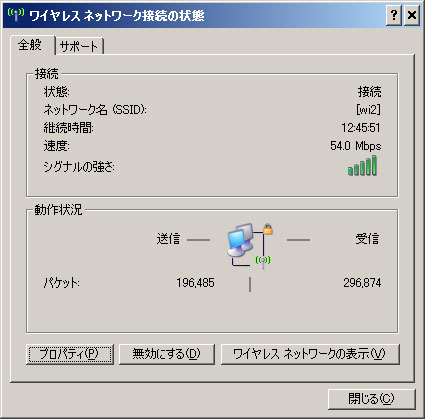The width and height of the screenshot is (425, 419).
Task: Click the wireless antenna icon in title bar
Action: (x=16, y=15)
